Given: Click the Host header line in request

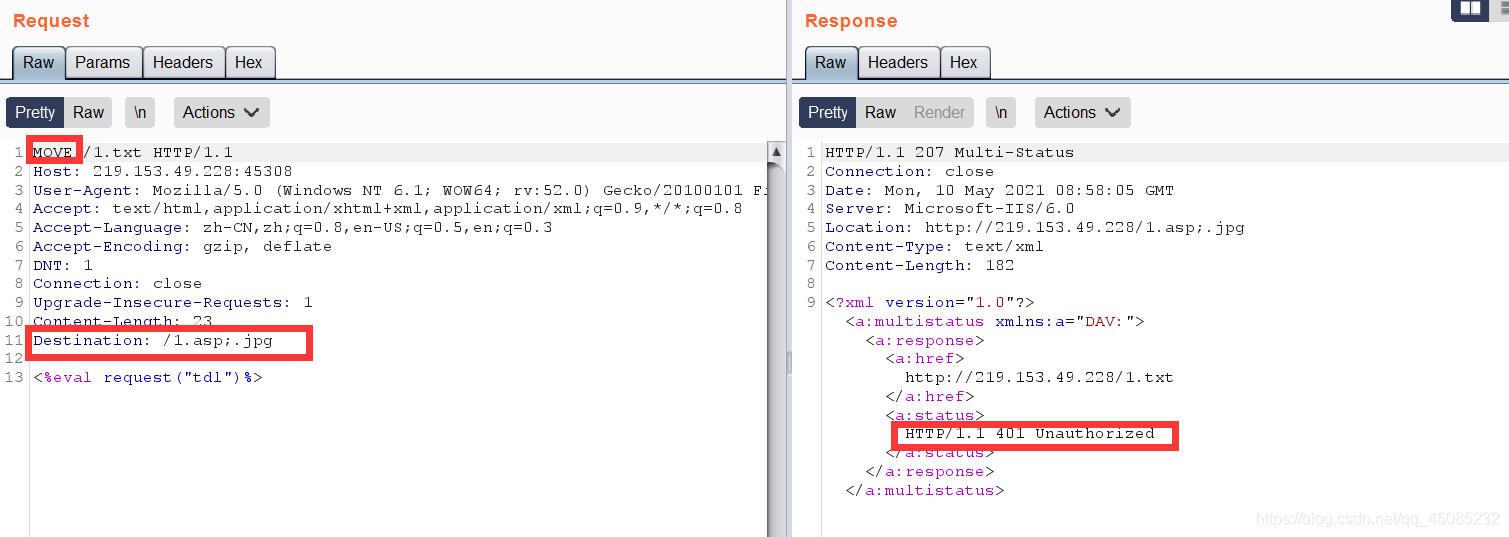Looking at the screenshot, I should tap(163, 171).
